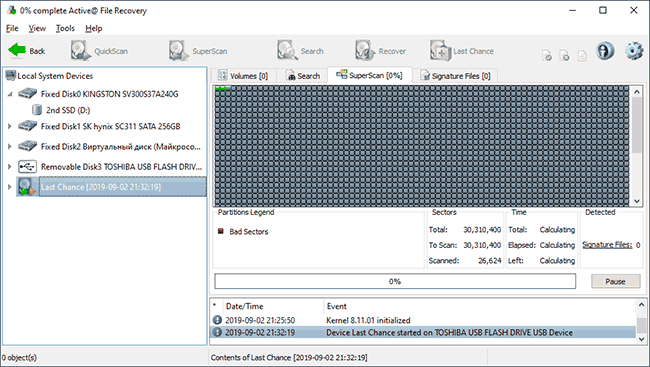The height and width of the screenshot is (367, 650).
Task: Select the Kernel 8.11.01 initialized log row
Action: (423, 320)
